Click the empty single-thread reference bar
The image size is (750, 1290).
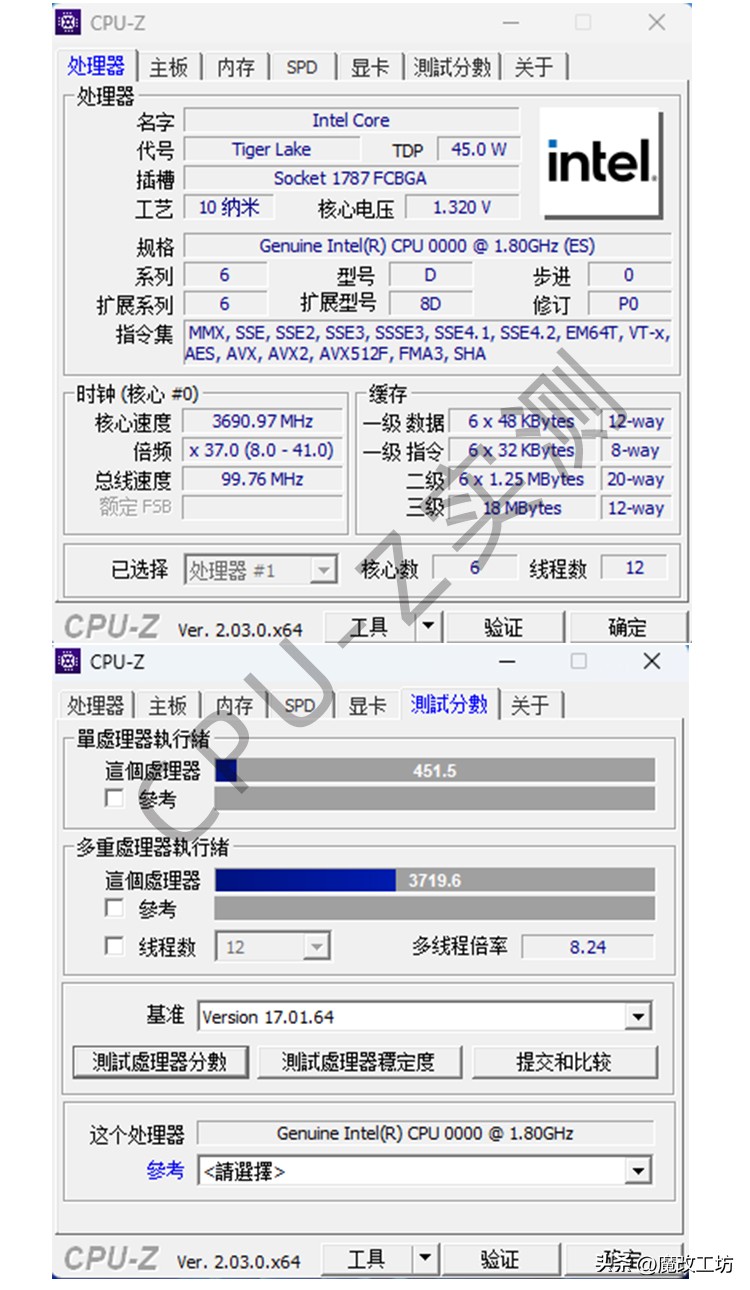(x=435, y=798)
